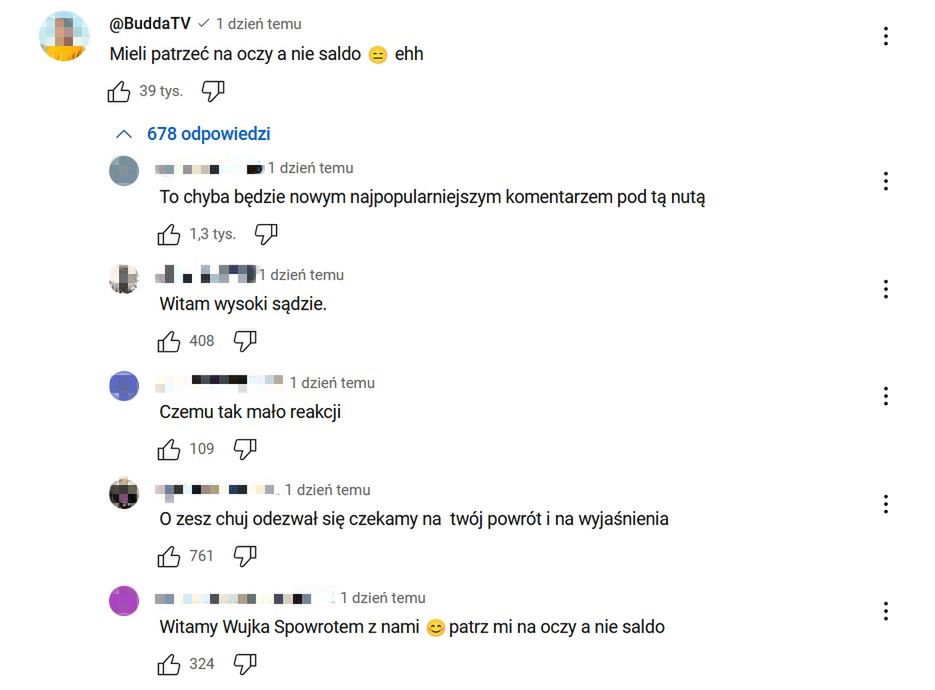The width and height of the screenshot is (935, 690).
Task: Open three-dot menu on 'Witam wysoki sądzie' reply
Action: click(x=886, y=289)
